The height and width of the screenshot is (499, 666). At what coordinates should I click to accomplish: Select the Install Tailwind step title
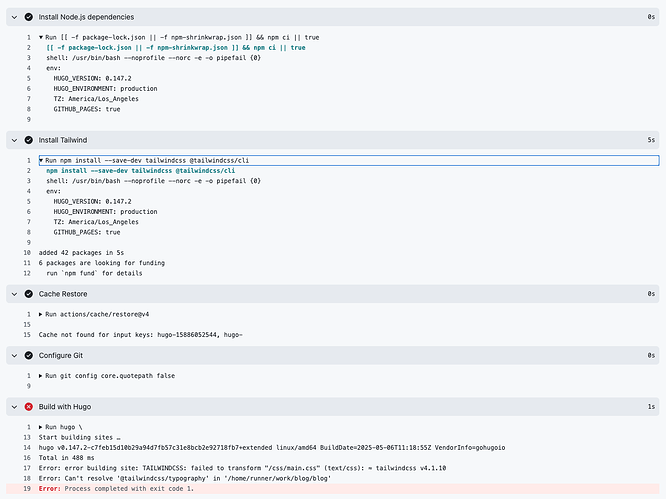pyautogui.click(x=63, y=140)
